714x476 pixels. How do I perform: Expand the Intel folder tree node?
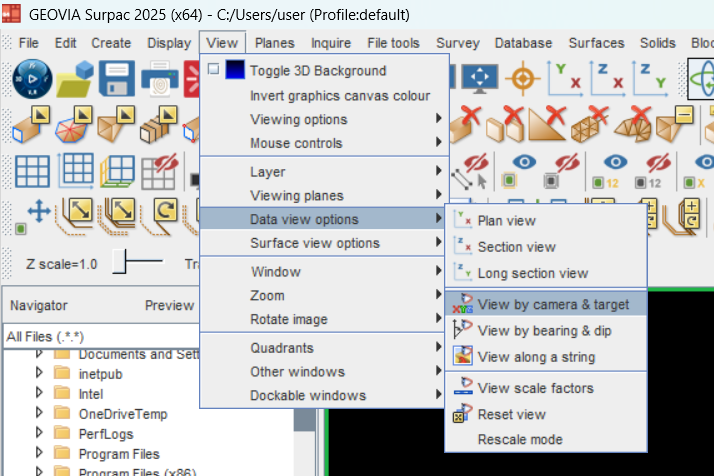coord(39,393)
